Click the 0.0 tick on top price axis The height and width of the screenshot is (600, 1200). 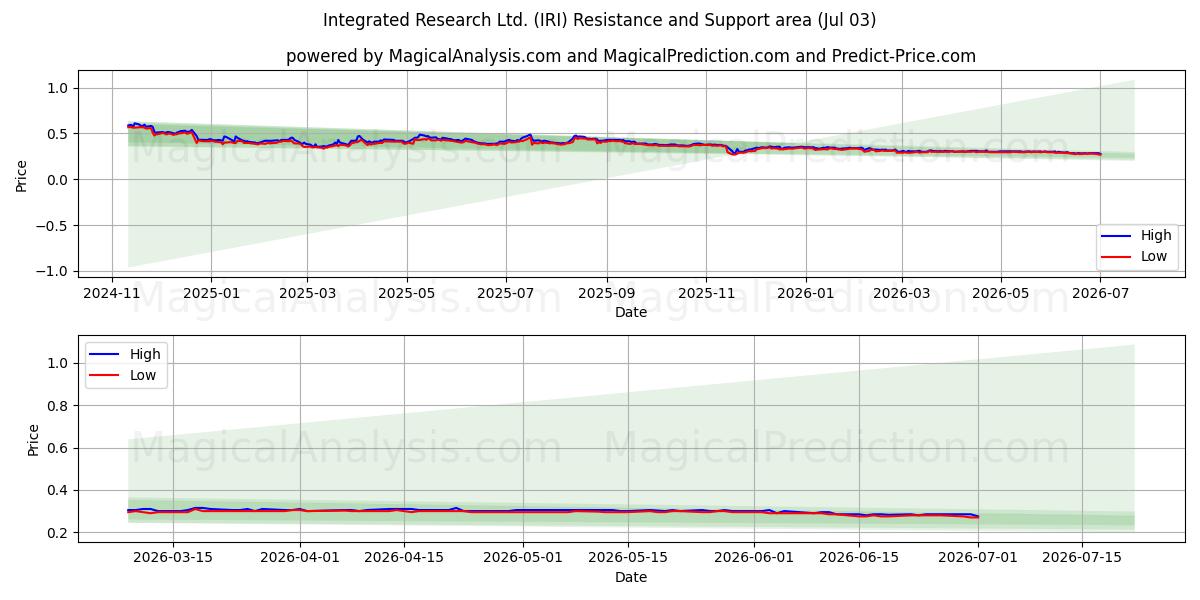point(58,180)
